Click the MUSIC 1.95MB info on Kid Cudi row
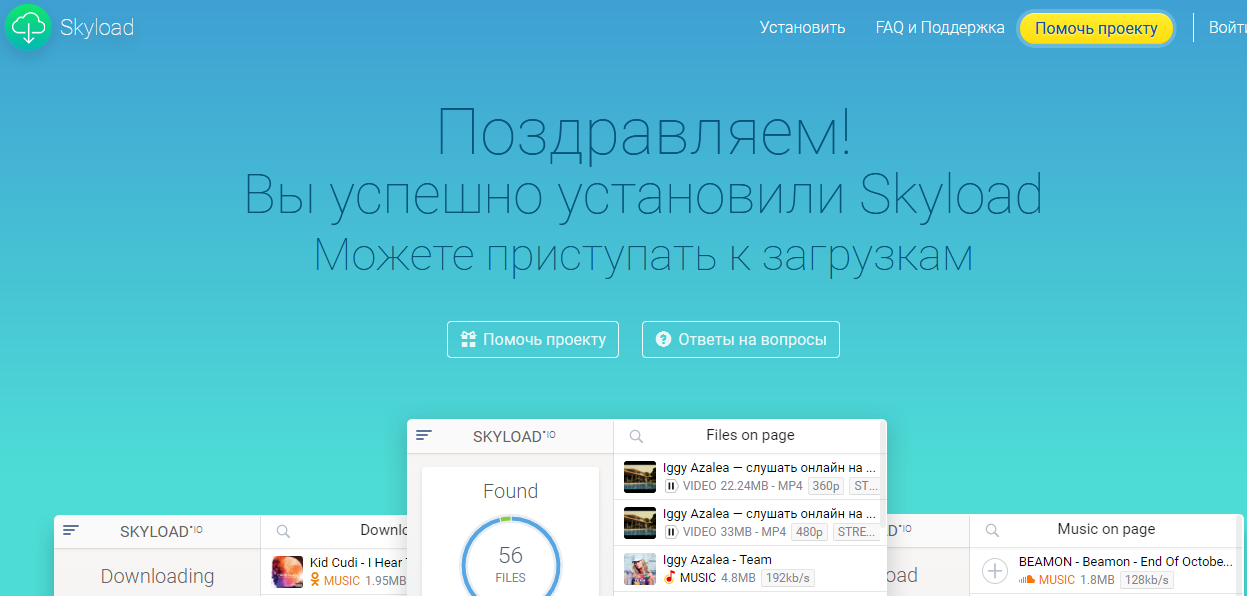 (x=365, y=580)
